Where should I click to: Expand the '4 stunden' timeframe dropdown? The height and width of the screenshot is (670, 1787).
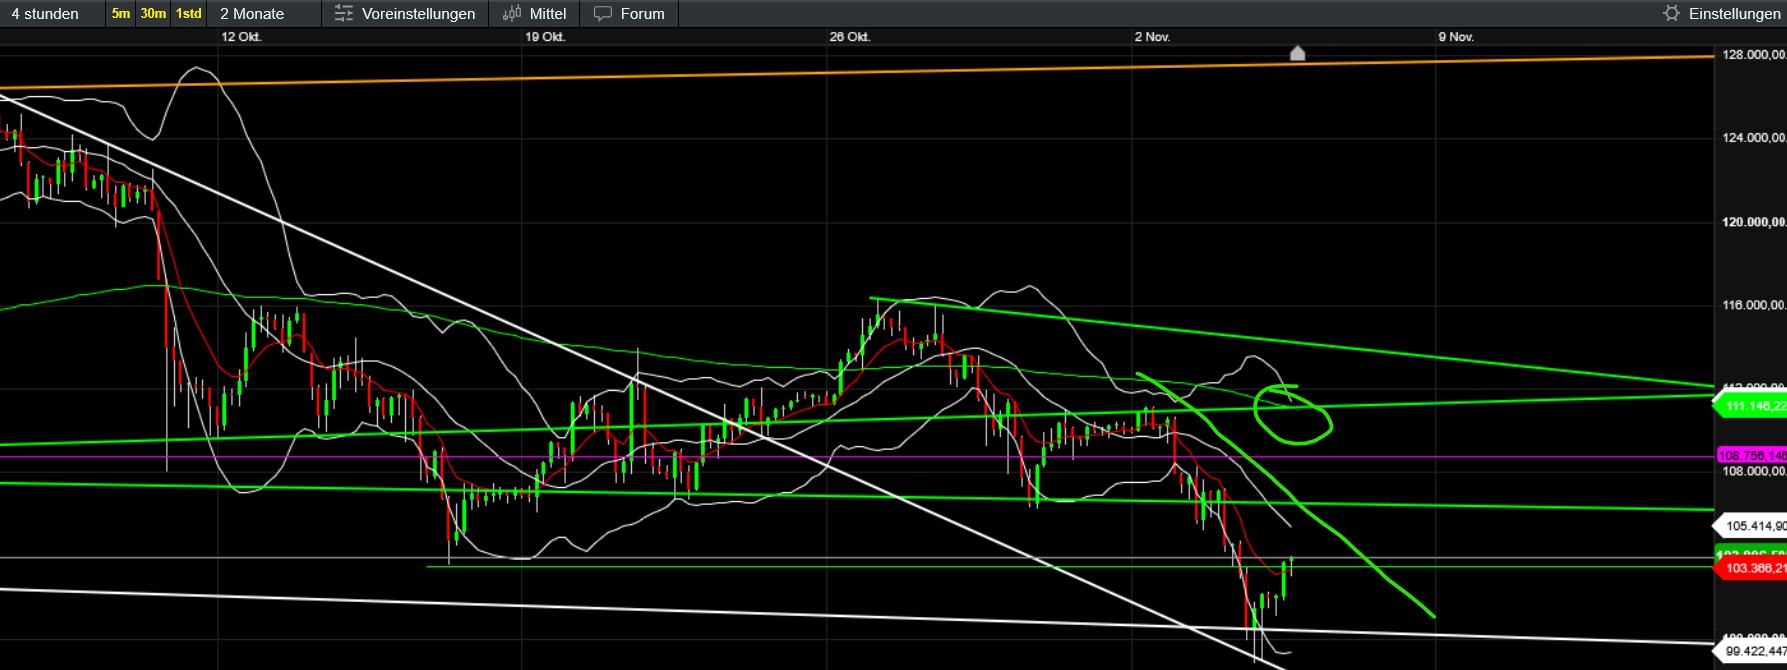[x=46, y=14]
